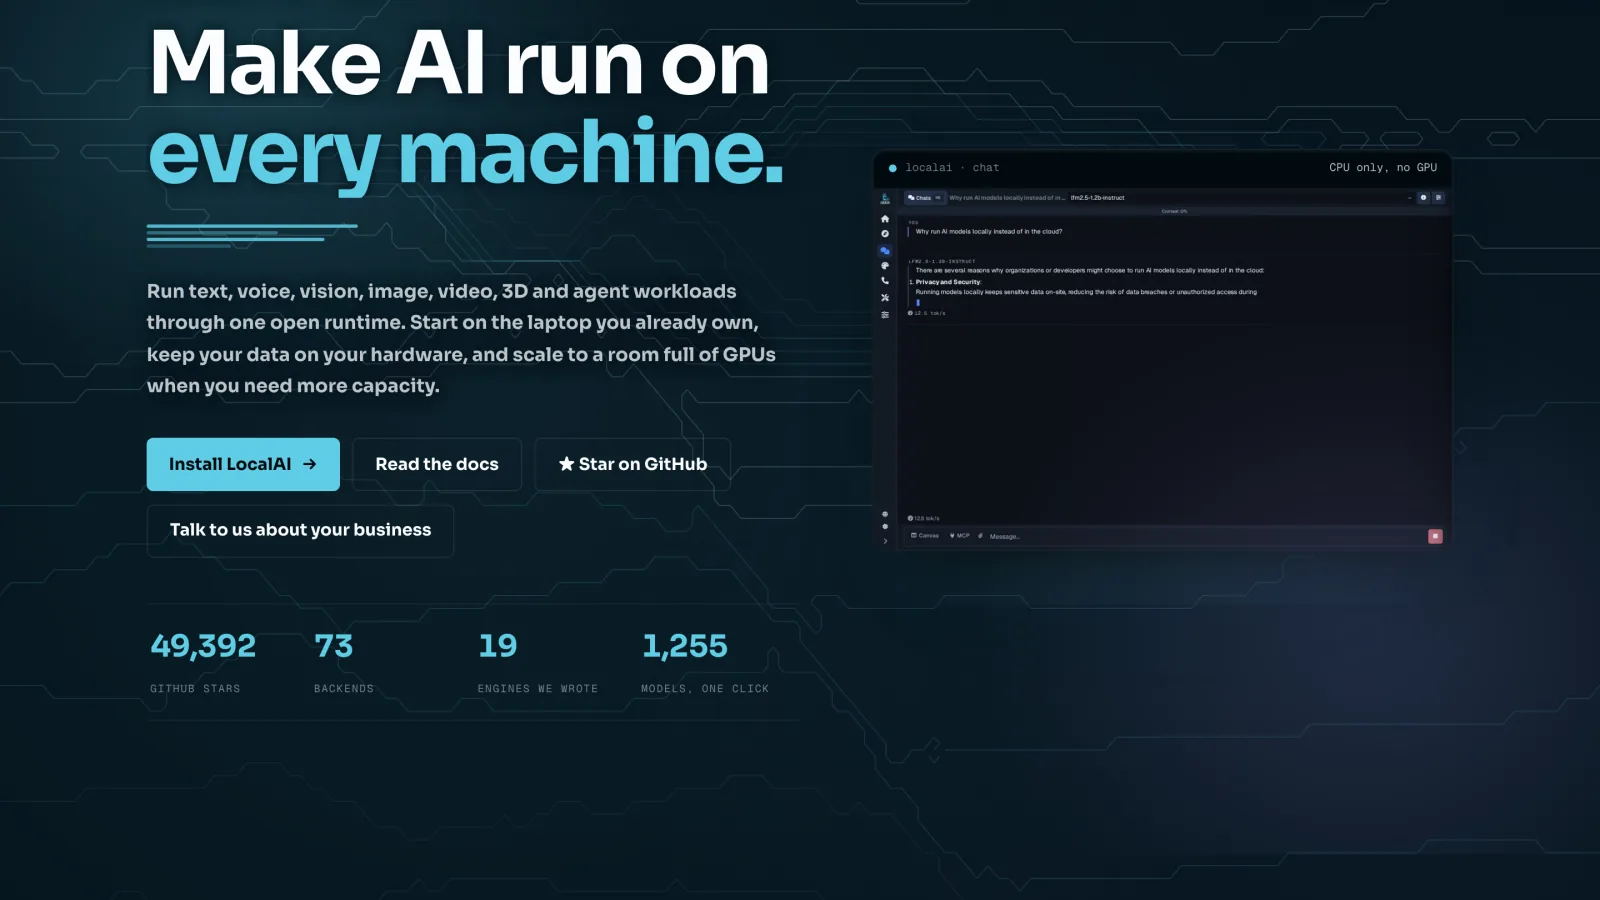Expand the sidebar with the chevron arrow
Image resolution: width=1600 pixels, height=900 pixels.
pos(885,541)
